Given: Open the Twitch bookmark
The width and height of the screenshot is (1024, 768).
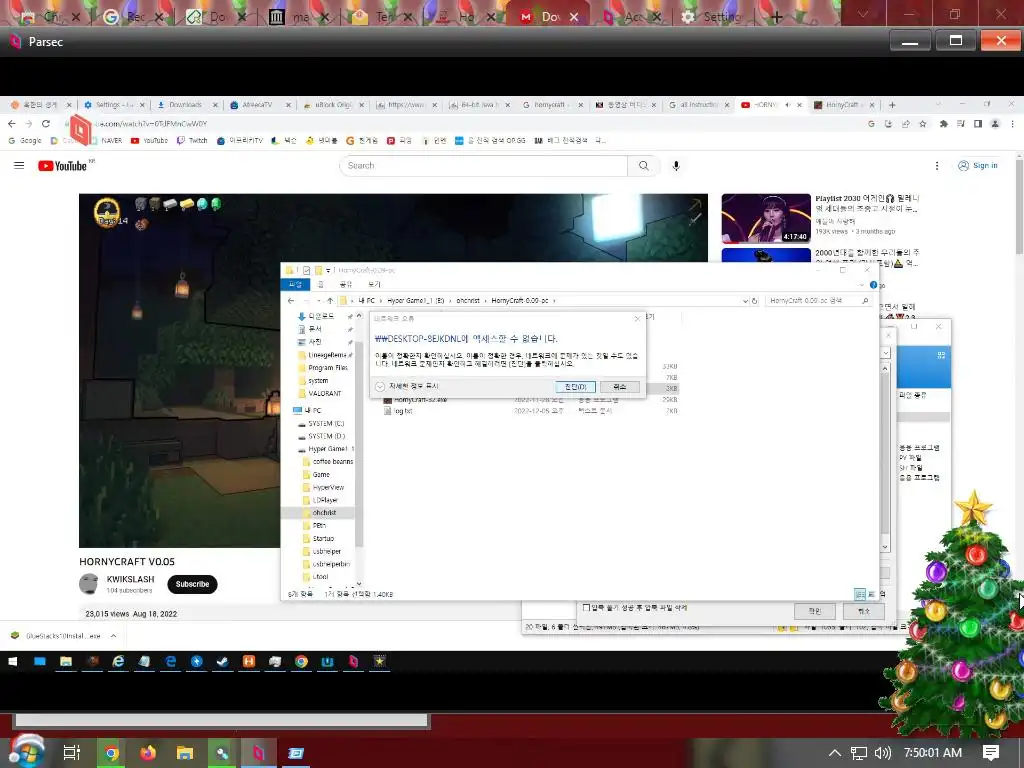Looking at the screenshot, I should pyautogui.click(x=192, y=140).
